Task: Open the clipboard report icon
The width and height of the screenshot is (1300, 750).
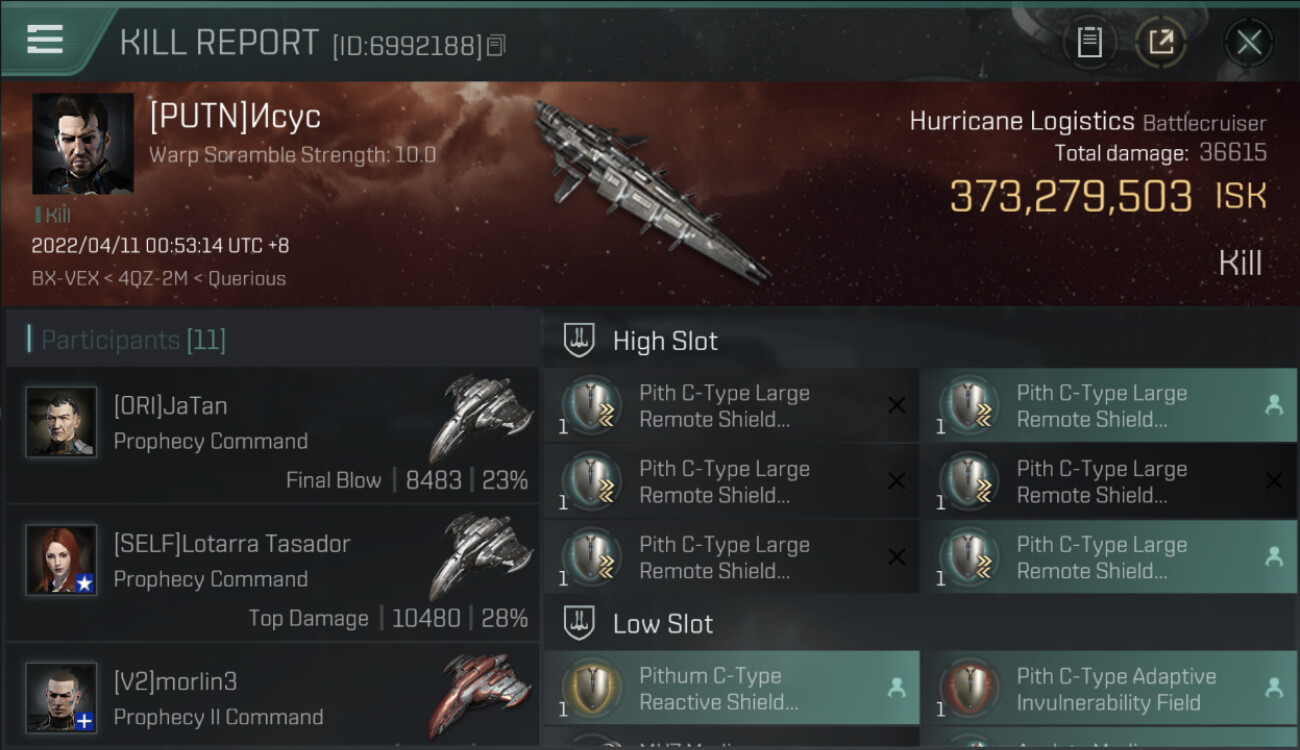Action: tap(1089, 42)
